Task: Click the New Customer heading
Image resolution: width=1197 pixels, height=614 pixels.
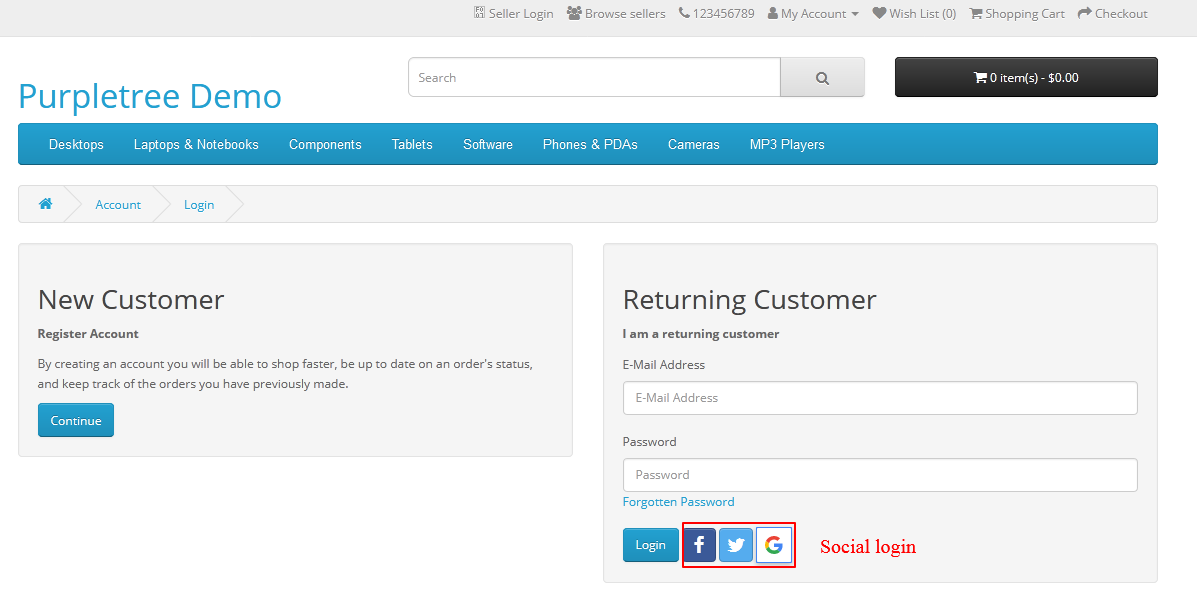Action: click(x=131, y=299)
